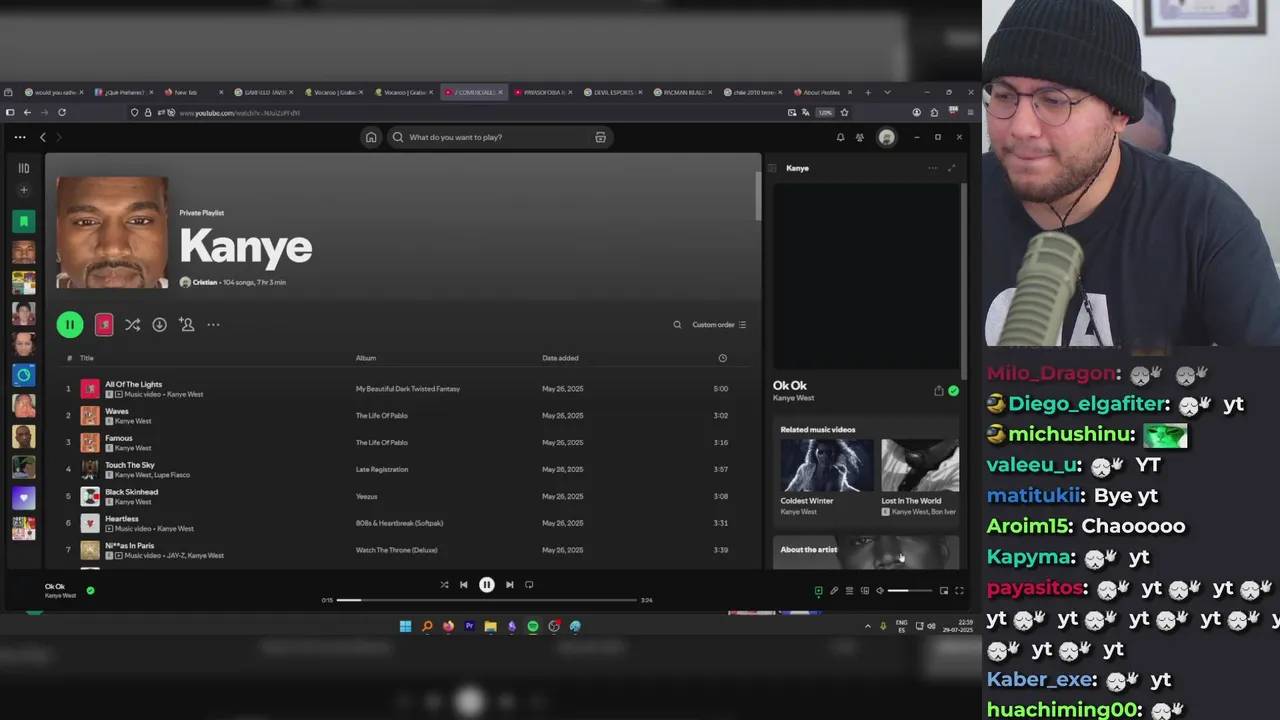Screen dimensions: 1280x720
Task: Open album Late Registration
Action: [382, 470]
